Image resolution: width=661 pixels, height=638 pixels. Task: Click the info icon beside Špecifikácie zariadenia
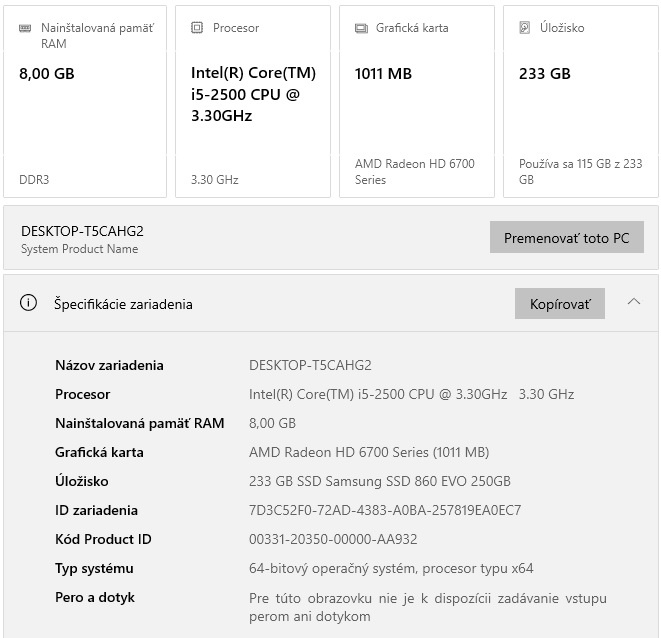(28, 303)
